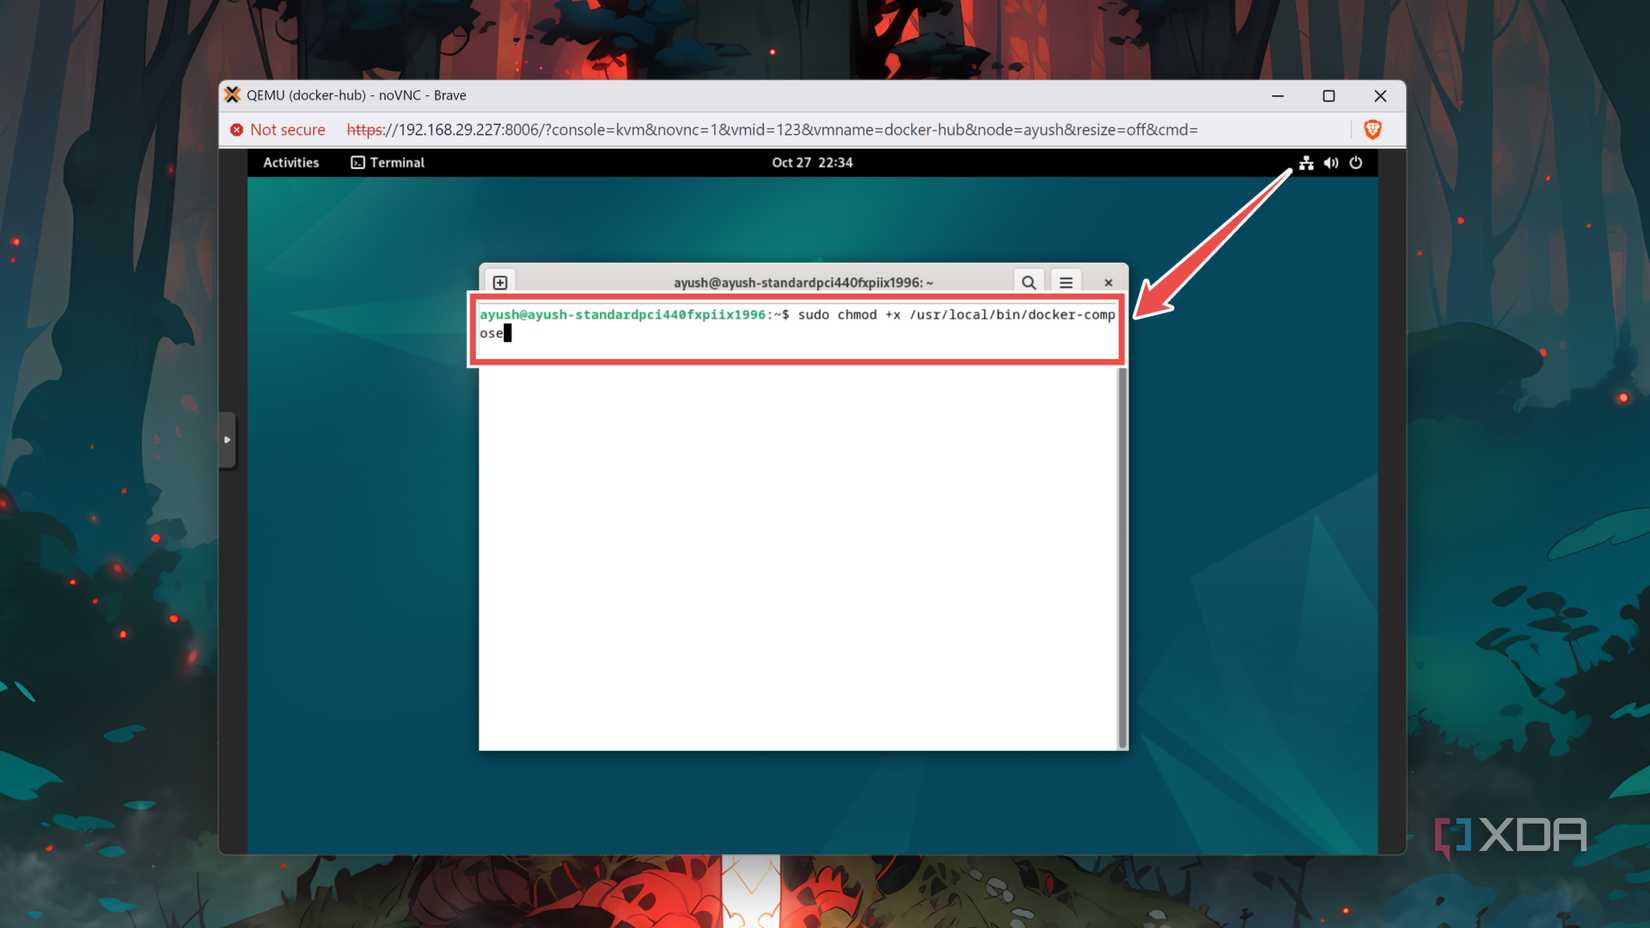Image resolution: width=1650 pixels, height=928 pixels.
Task: Minimize the Brave browser window
Action: (x=1278, y=95)
